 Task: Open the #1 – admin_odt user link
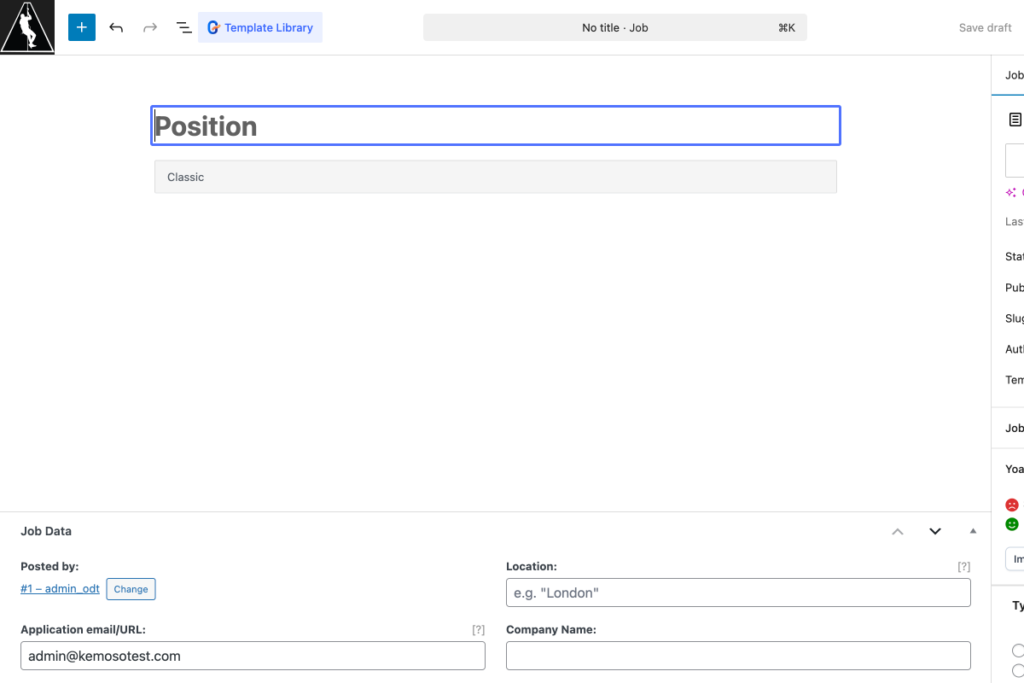coord(60,589)
